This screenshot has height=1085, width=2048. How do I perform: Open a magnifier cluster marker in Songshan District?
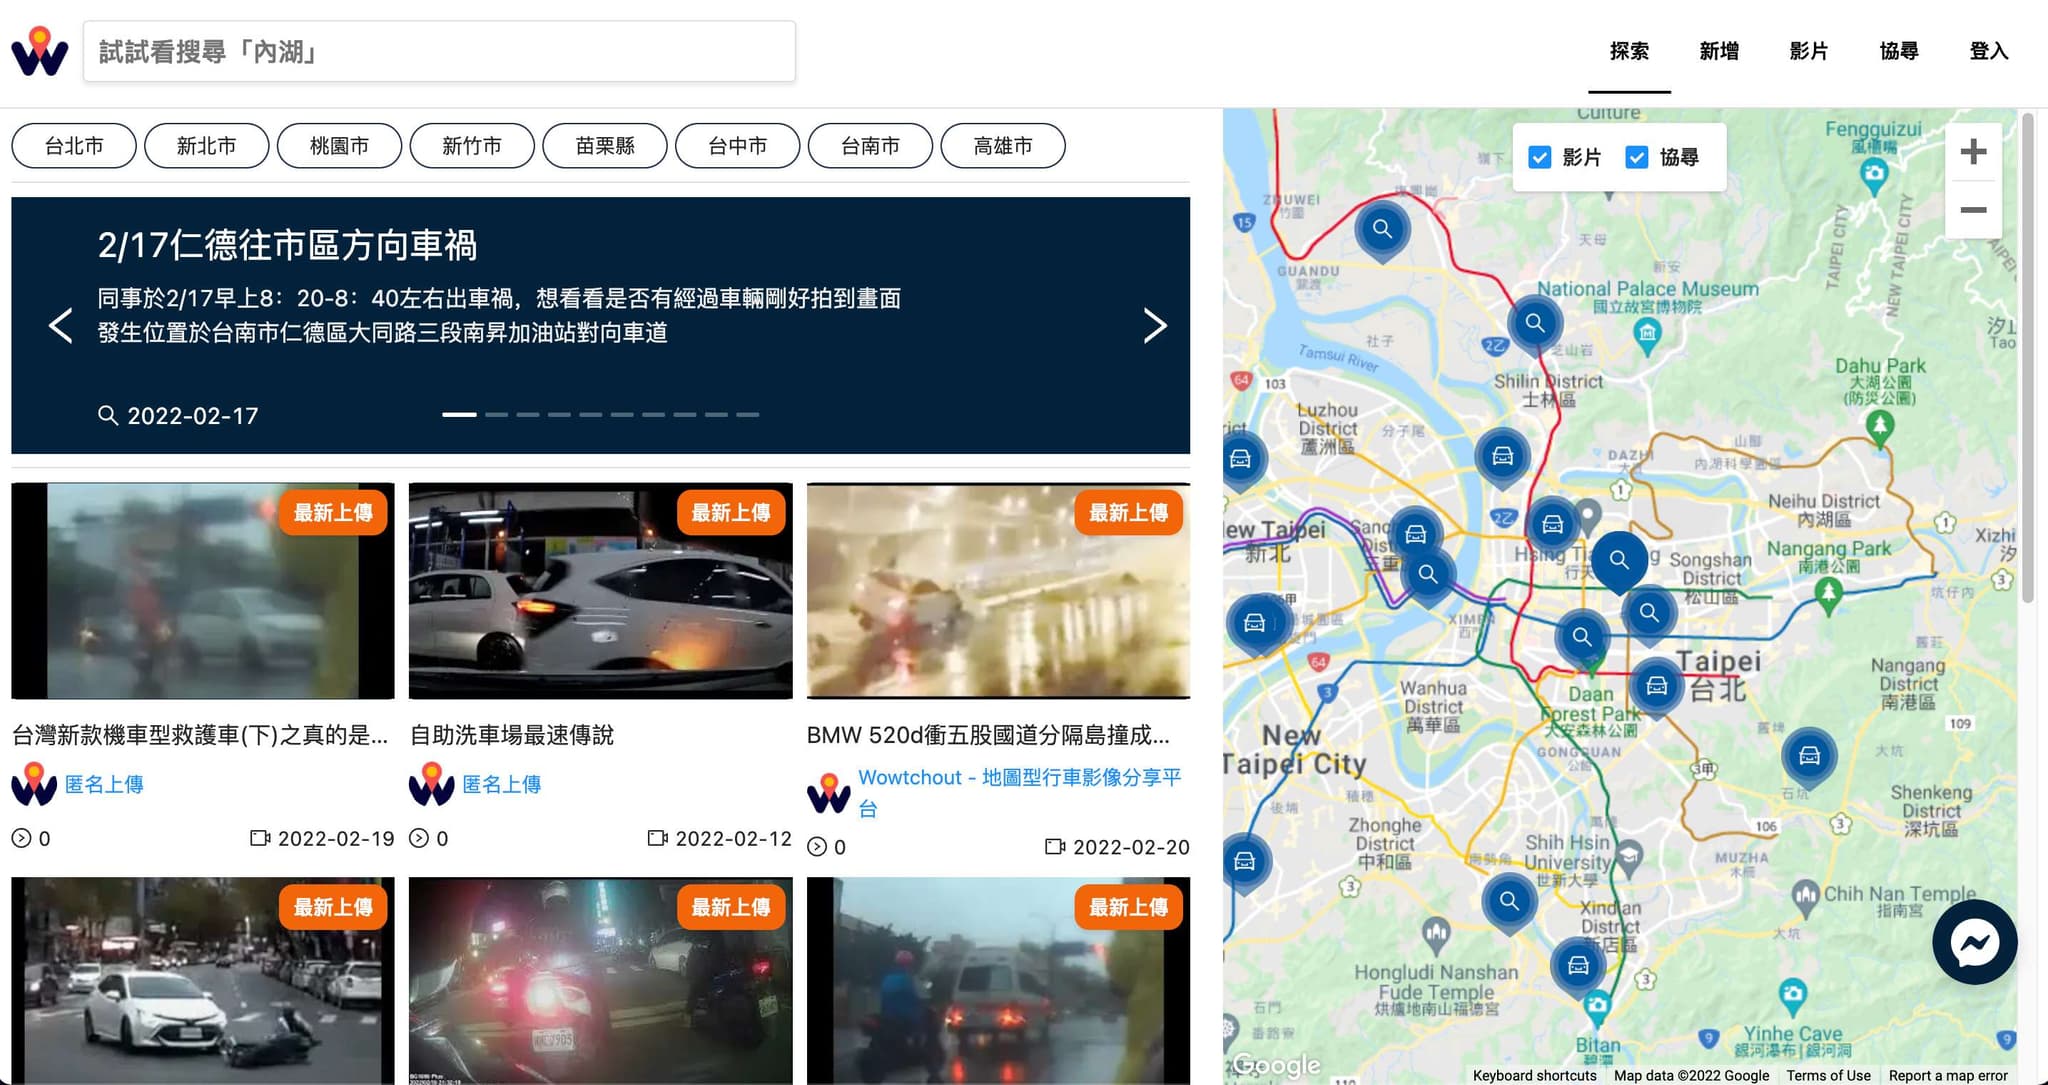(x=1649, y=612)
